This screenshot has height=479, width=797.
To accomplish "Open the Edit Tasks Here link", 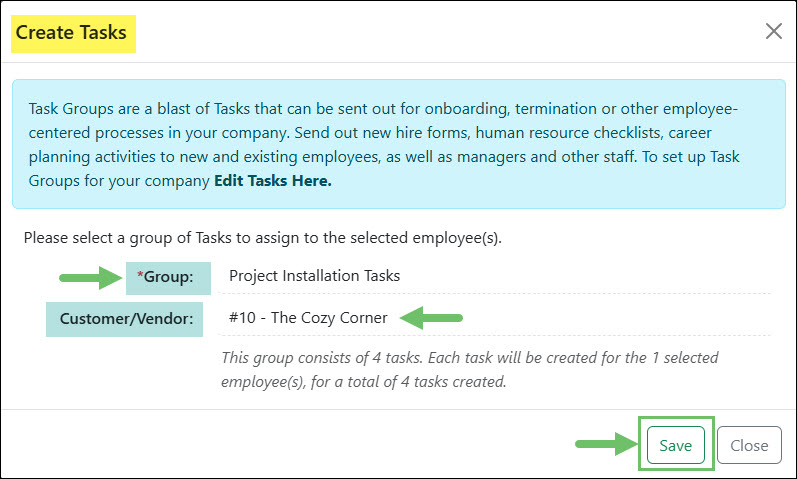I will coord(272,182).
